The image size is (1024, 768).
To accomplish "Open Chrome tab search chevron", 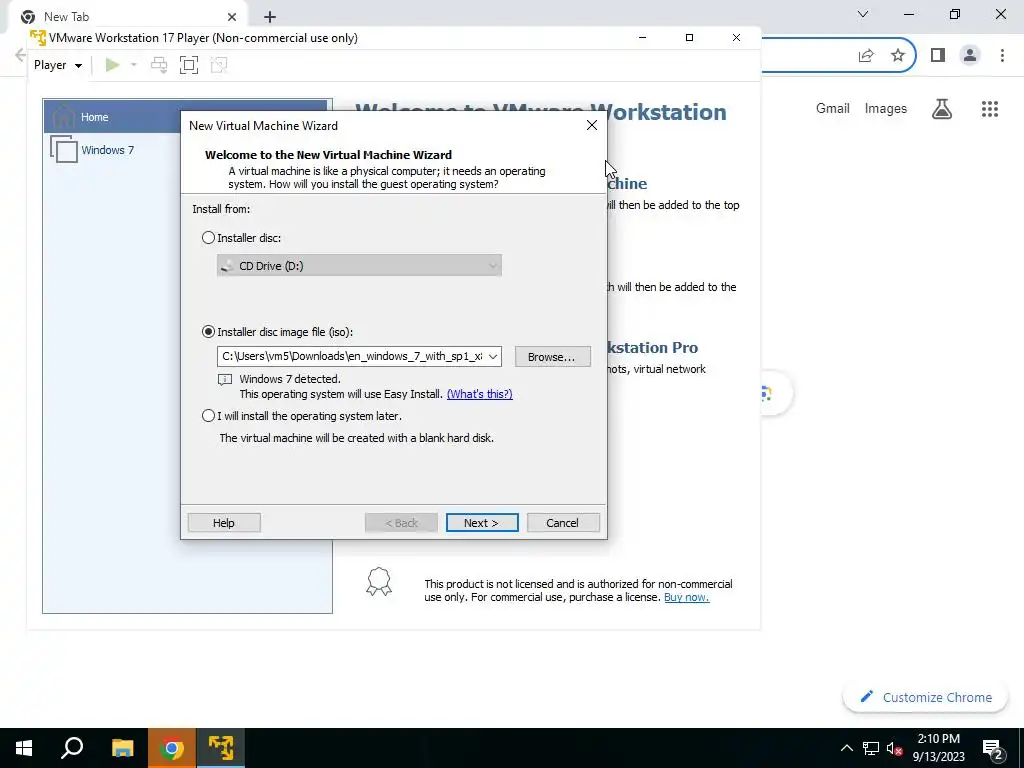I will tap(863, 14).
